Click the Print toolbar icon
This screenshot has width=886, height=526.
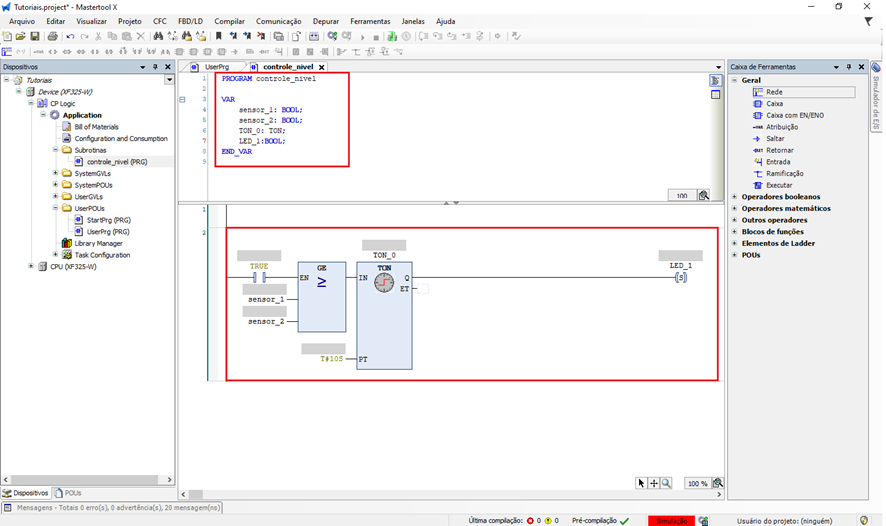click(51, 37)
